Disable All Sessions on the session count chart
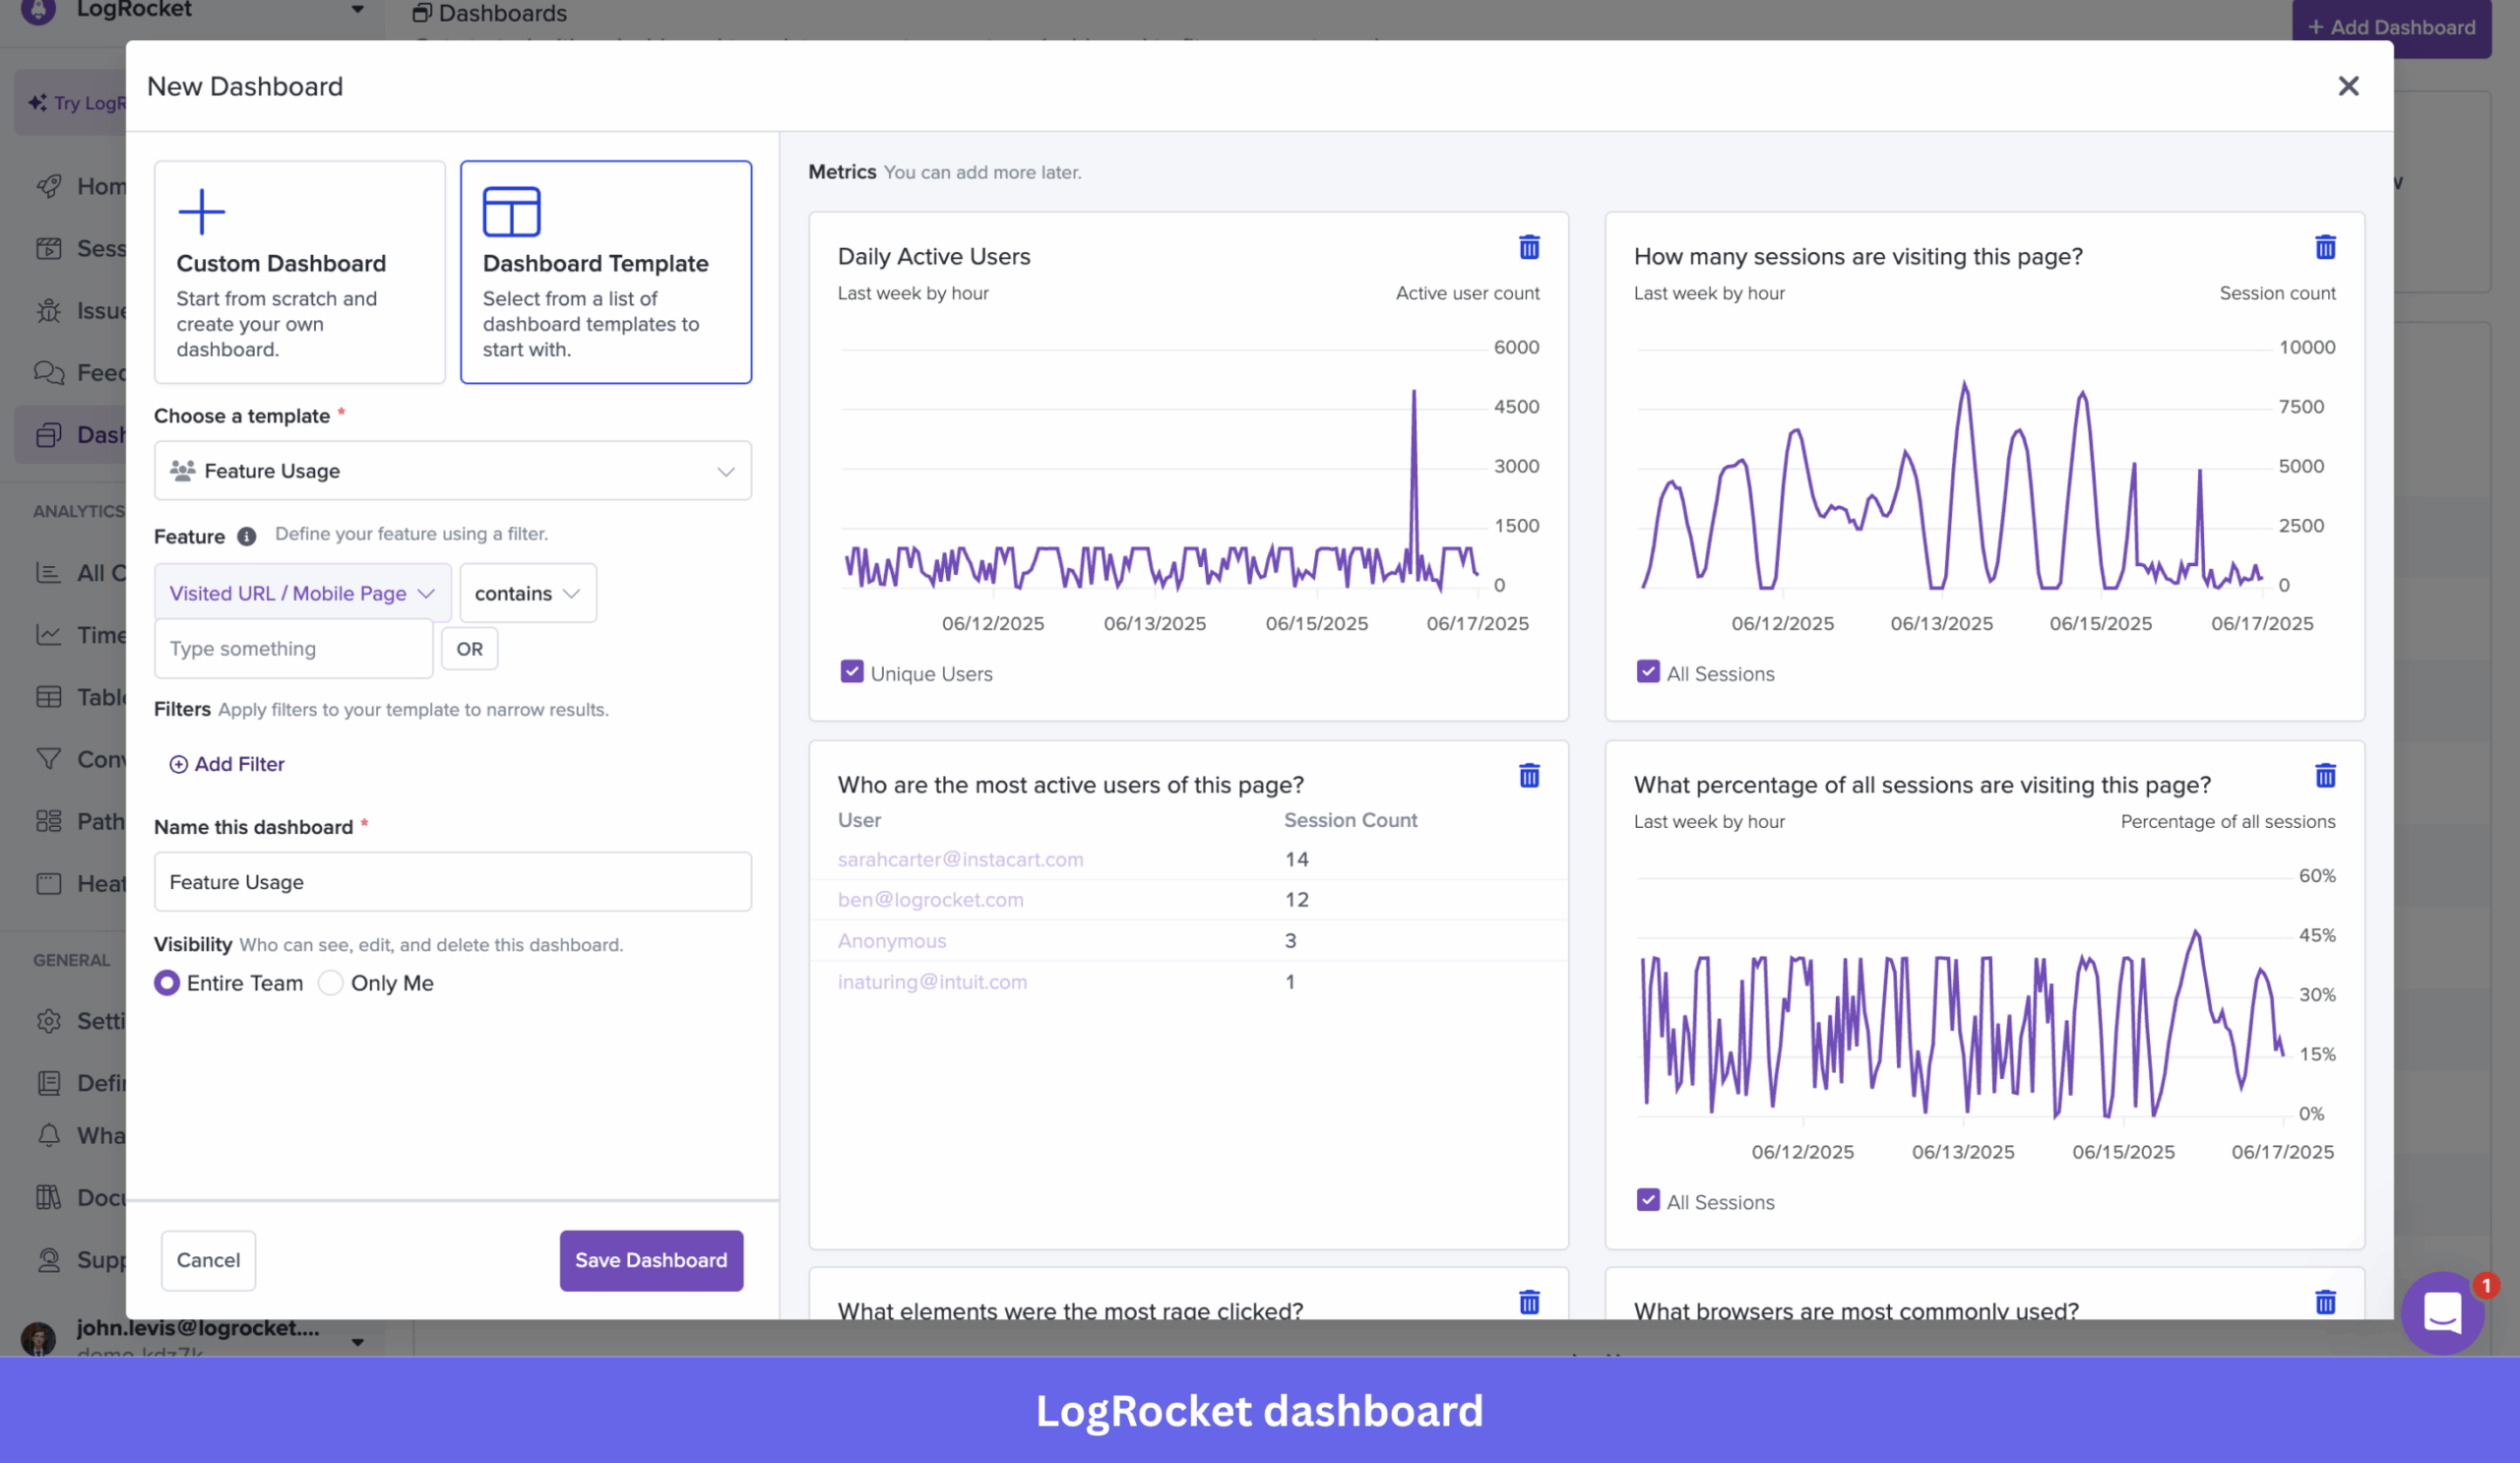This screenshot has width=2520, height=1463. 1647,672
